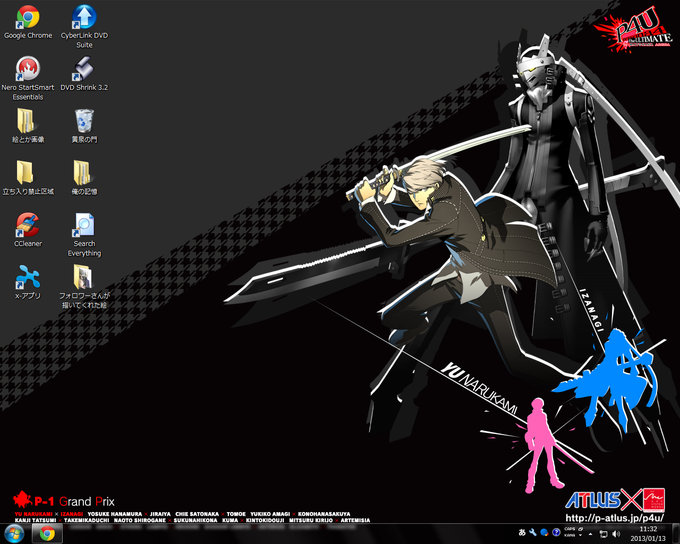Open the language bar options arrow
680x544 pixels.
click(x=581, y=535)
